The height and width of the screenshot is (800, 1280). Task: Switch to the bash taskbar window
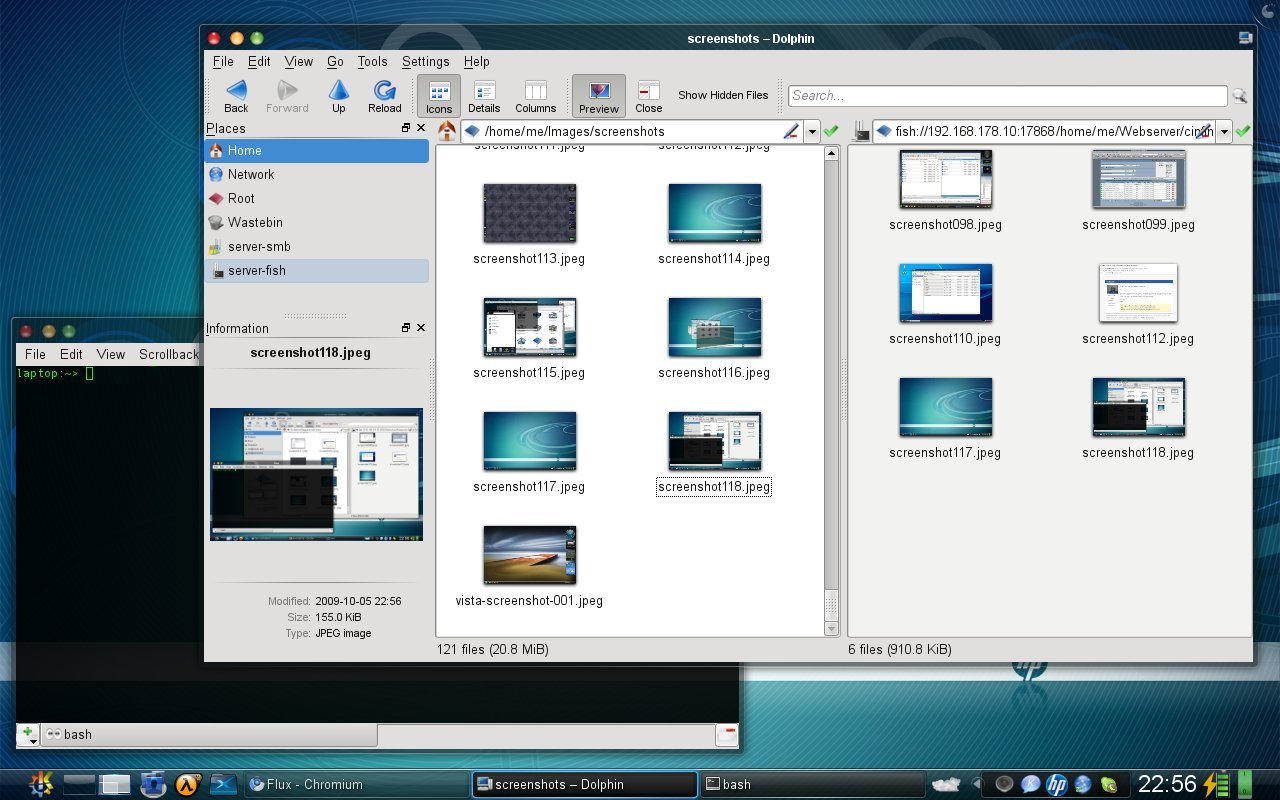pos(811,784)
